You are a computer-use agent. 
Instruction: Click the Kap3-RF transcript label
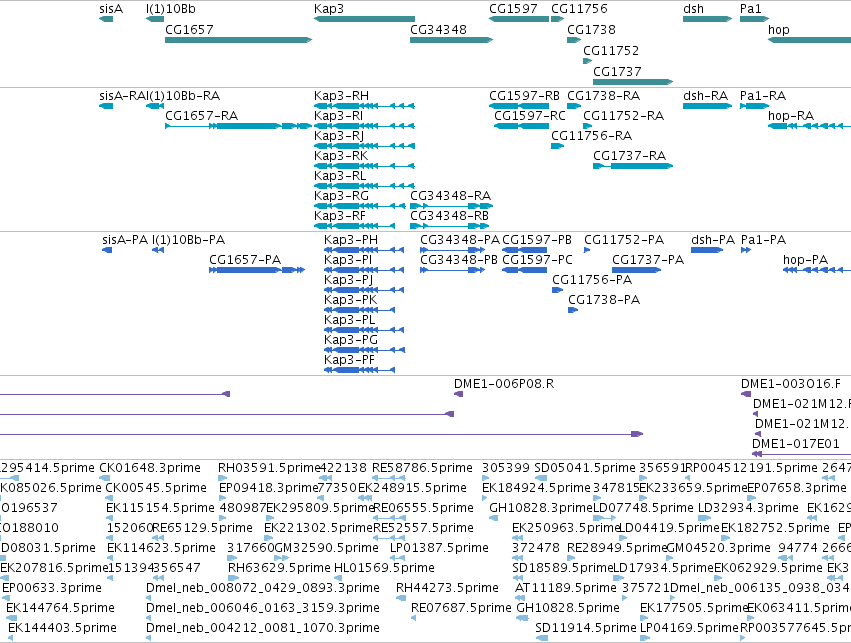[x=340, y=215]
